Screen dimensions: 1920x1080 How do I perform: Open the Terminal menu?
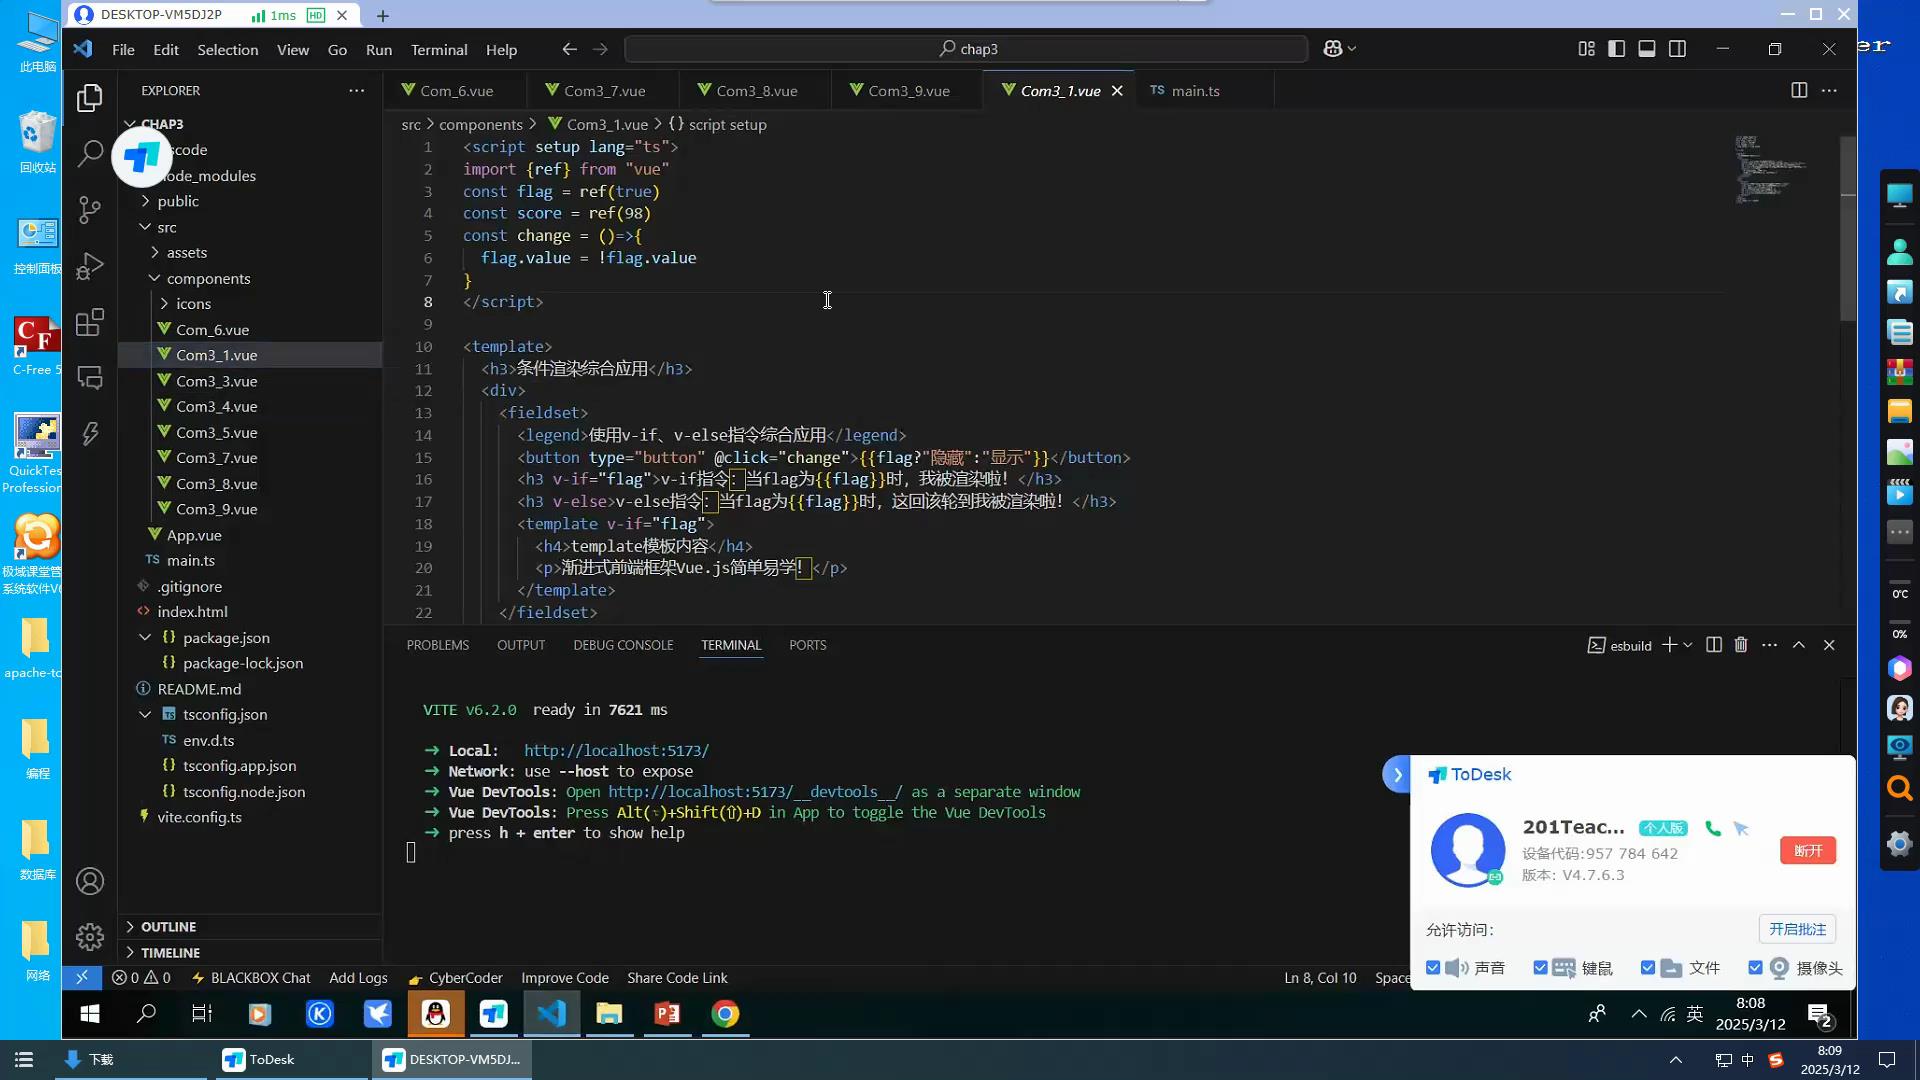(x=438, y=49)
